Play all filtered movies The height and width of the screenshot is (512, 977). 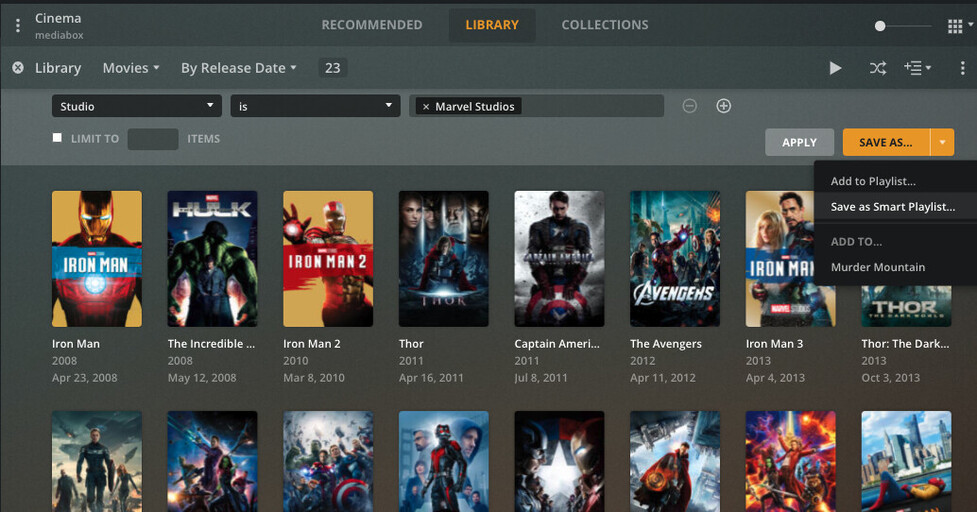[x=836, y=68]
